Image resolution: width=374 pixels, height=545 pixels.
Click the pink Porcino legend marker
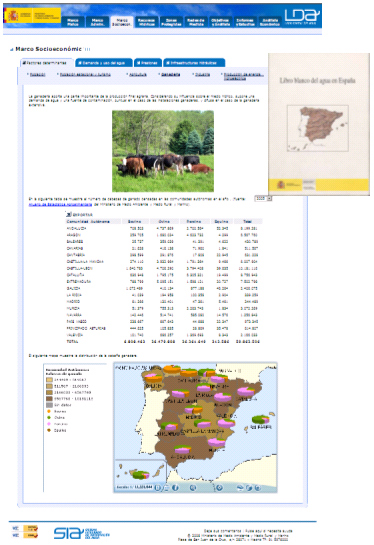coord(49,424)
